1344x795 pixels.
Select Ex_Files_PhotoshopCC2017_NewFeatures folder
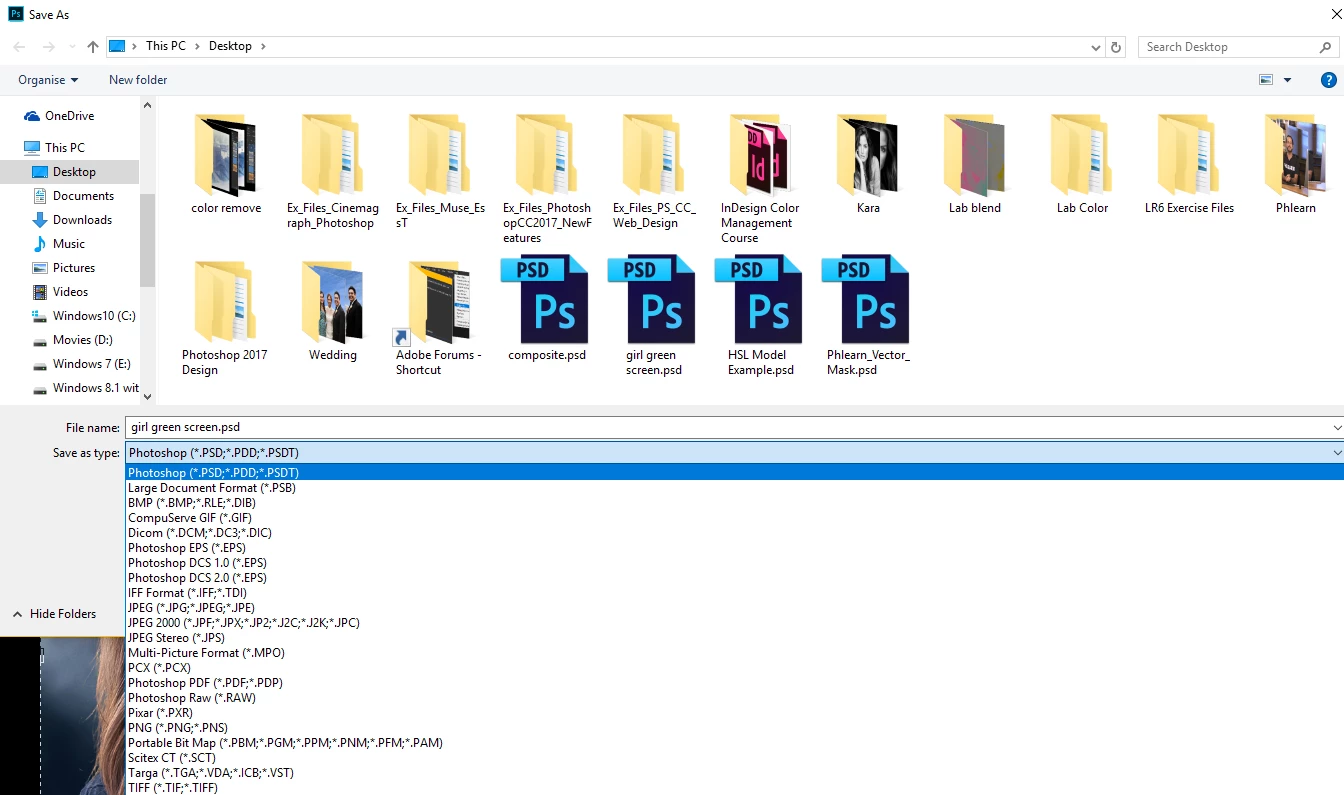[547, 179]
